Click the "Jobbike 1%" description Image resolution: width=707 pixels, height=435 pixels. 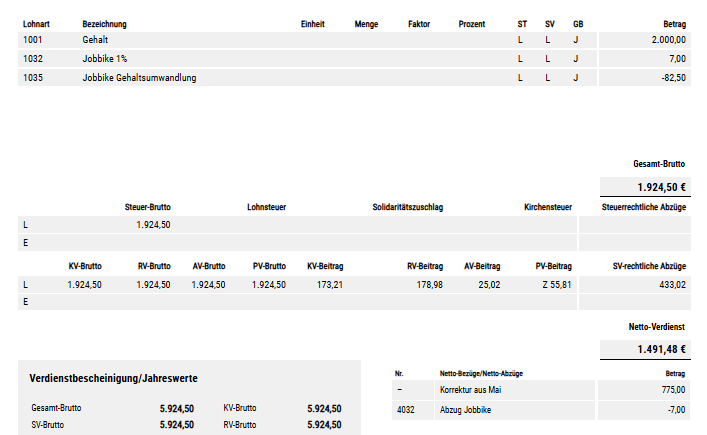click(x=104, y=59)
